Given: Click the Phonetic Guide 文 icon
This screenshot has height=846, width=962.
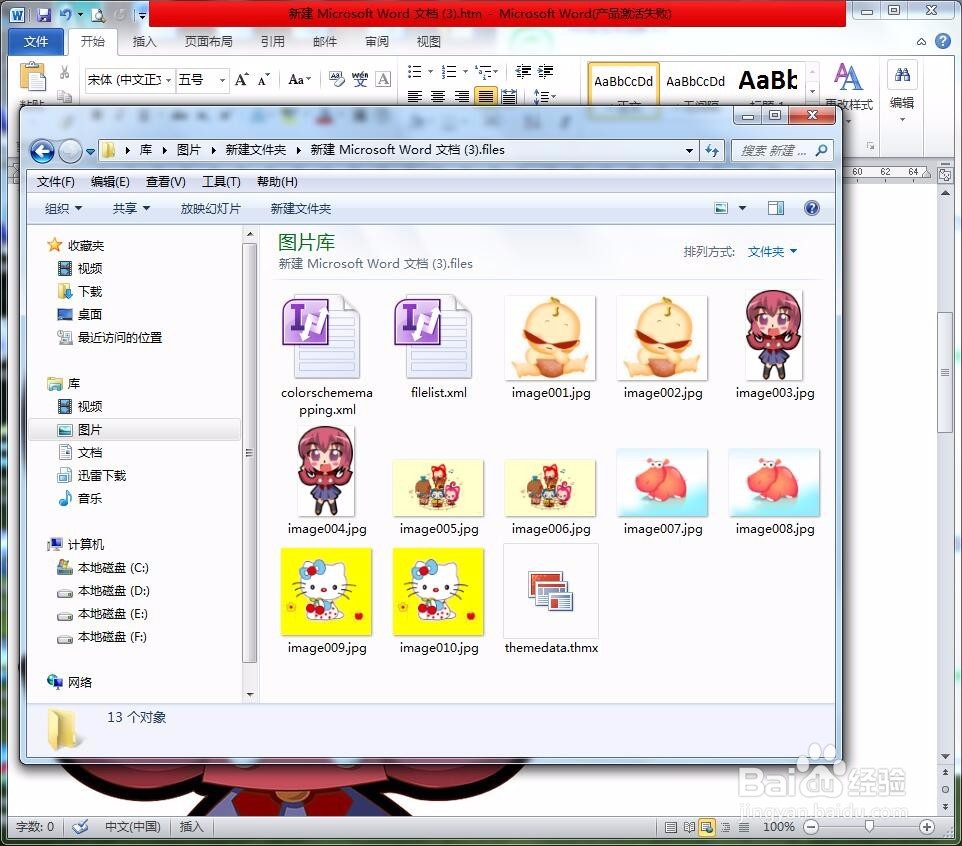Looking at the screenshot, I should click(x=360, y=79).
